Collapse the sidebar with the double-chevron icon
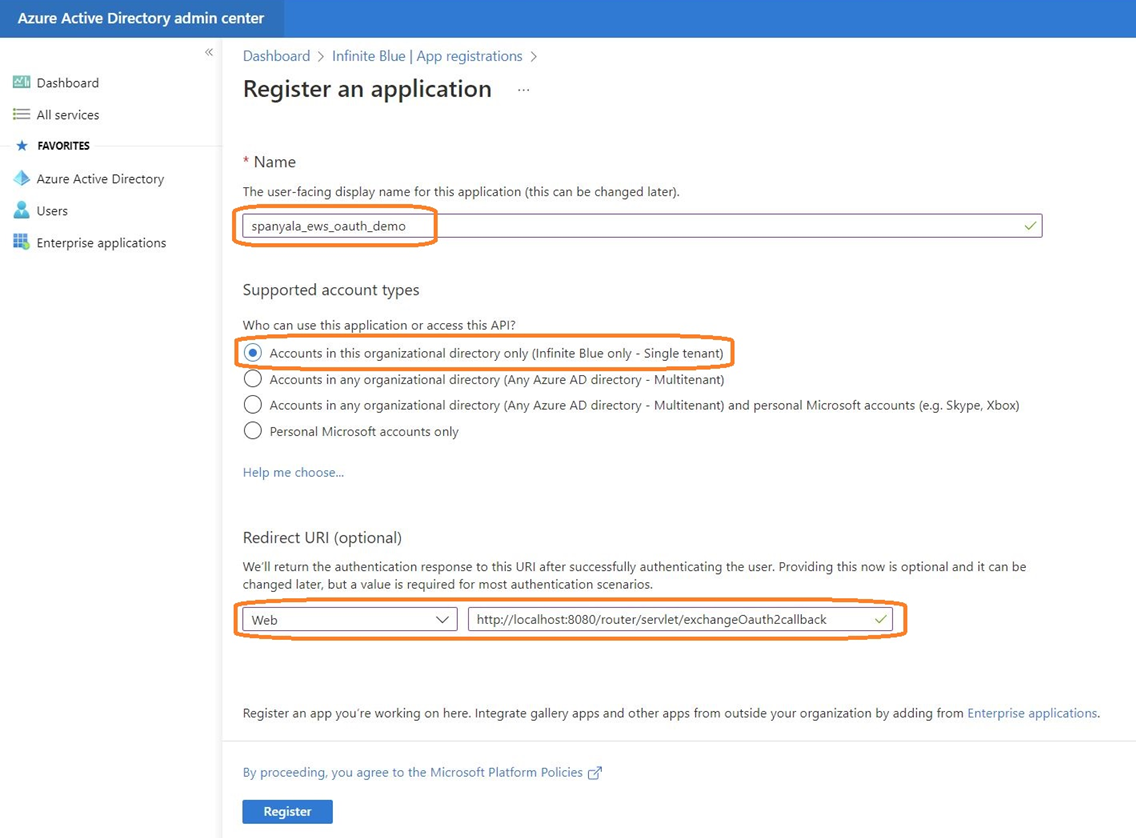The height and width of the screenshot is (838, 1136). tap(209, 52)
